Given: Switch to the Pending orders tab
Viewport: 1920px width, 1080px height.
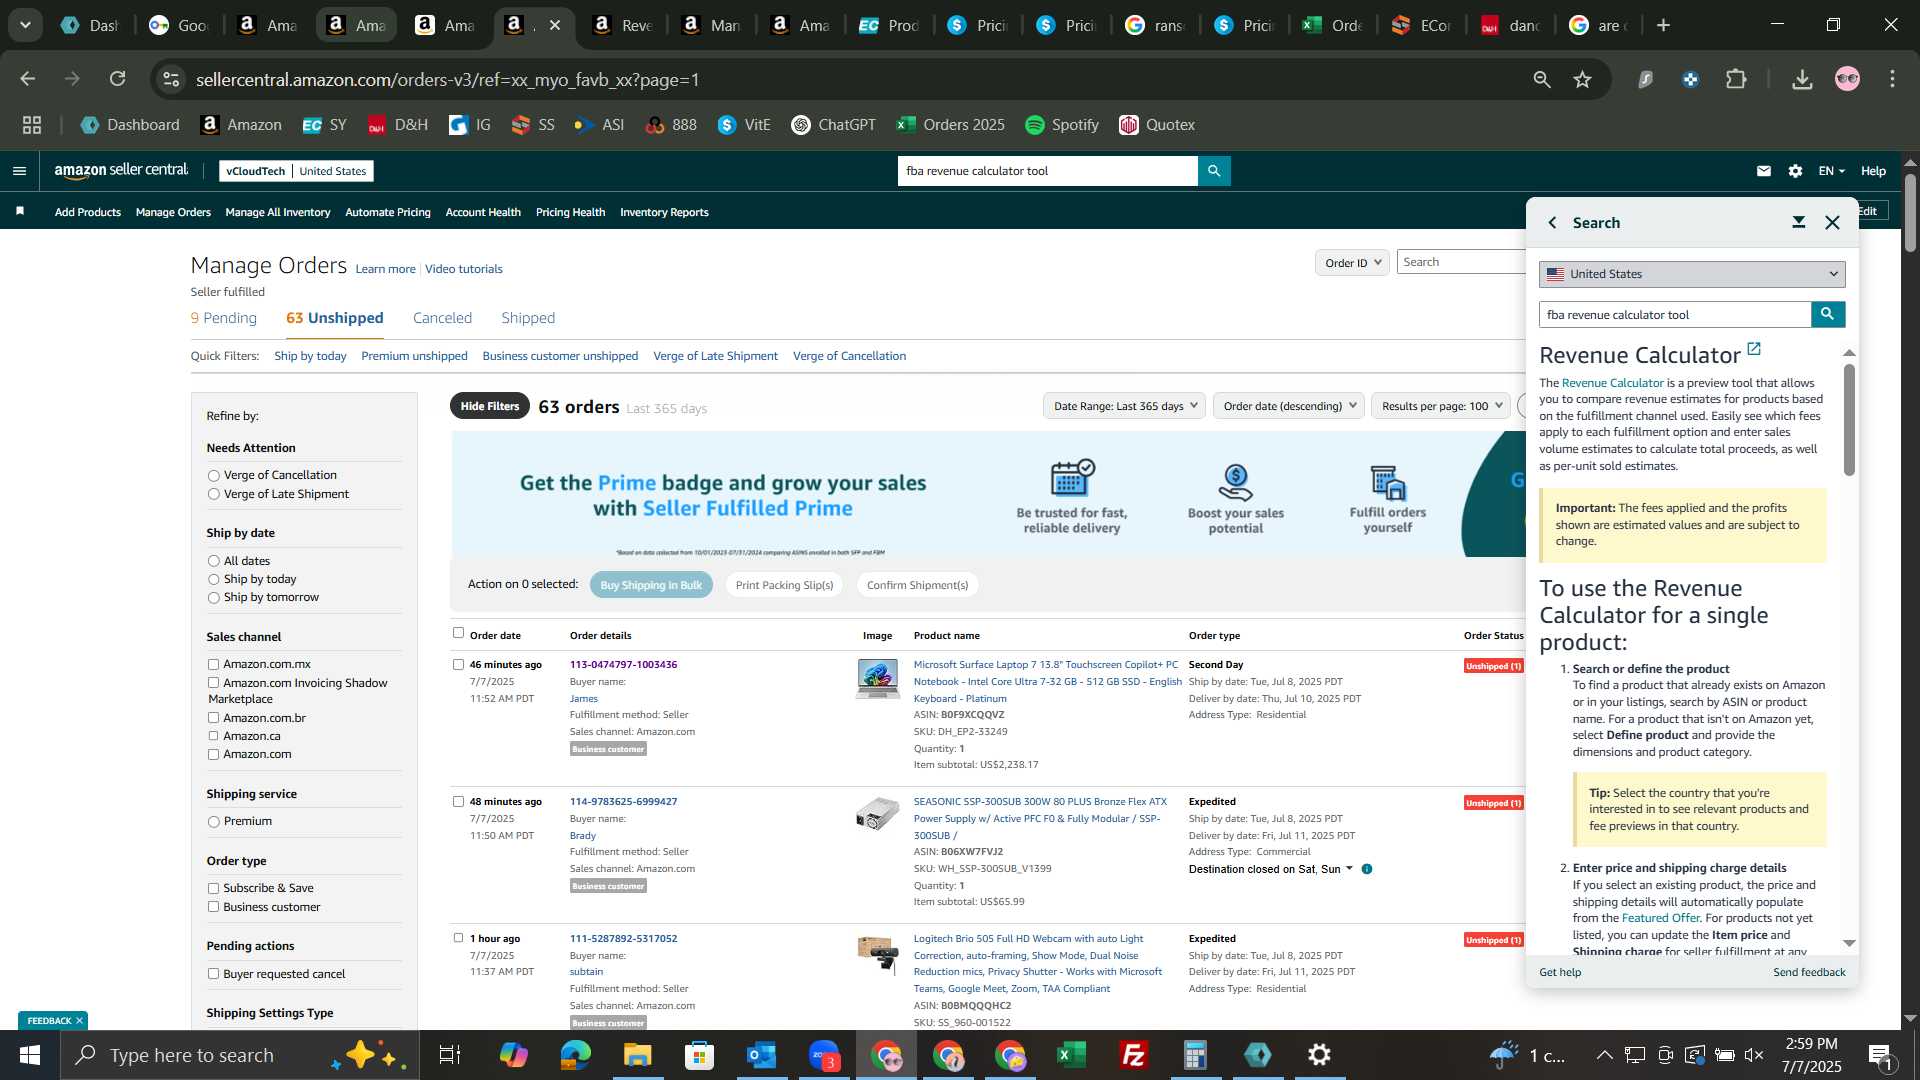Looking at the screenshot, I should pyautogui.click(x=224, y=318).
